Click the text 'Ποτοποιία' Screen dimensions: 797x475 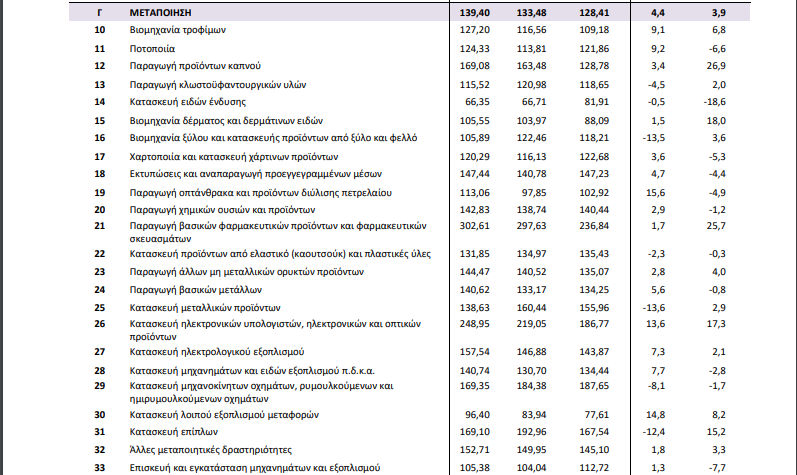152,49
